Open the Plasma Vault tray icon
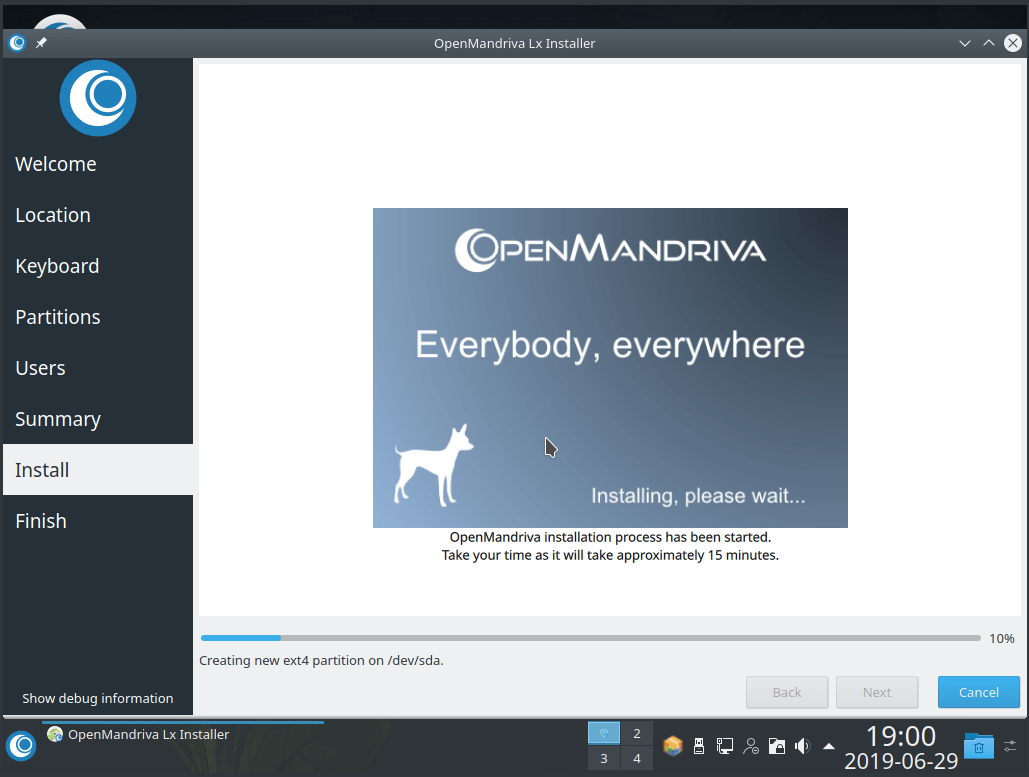Screen dimensions: 1029x777 (x=776, y=745)
